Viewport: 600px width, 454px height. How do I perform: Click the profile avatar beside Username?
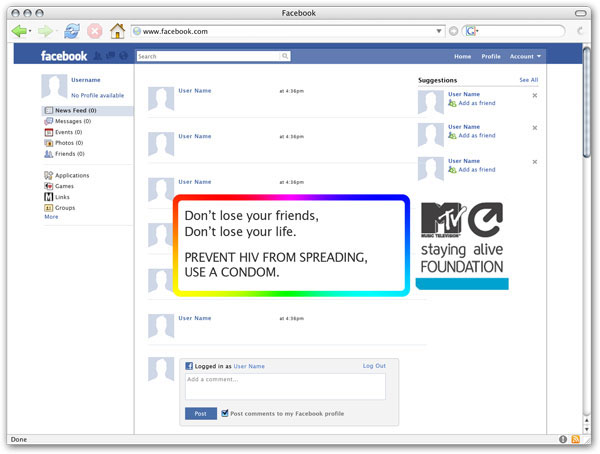[x=54, y=87]
